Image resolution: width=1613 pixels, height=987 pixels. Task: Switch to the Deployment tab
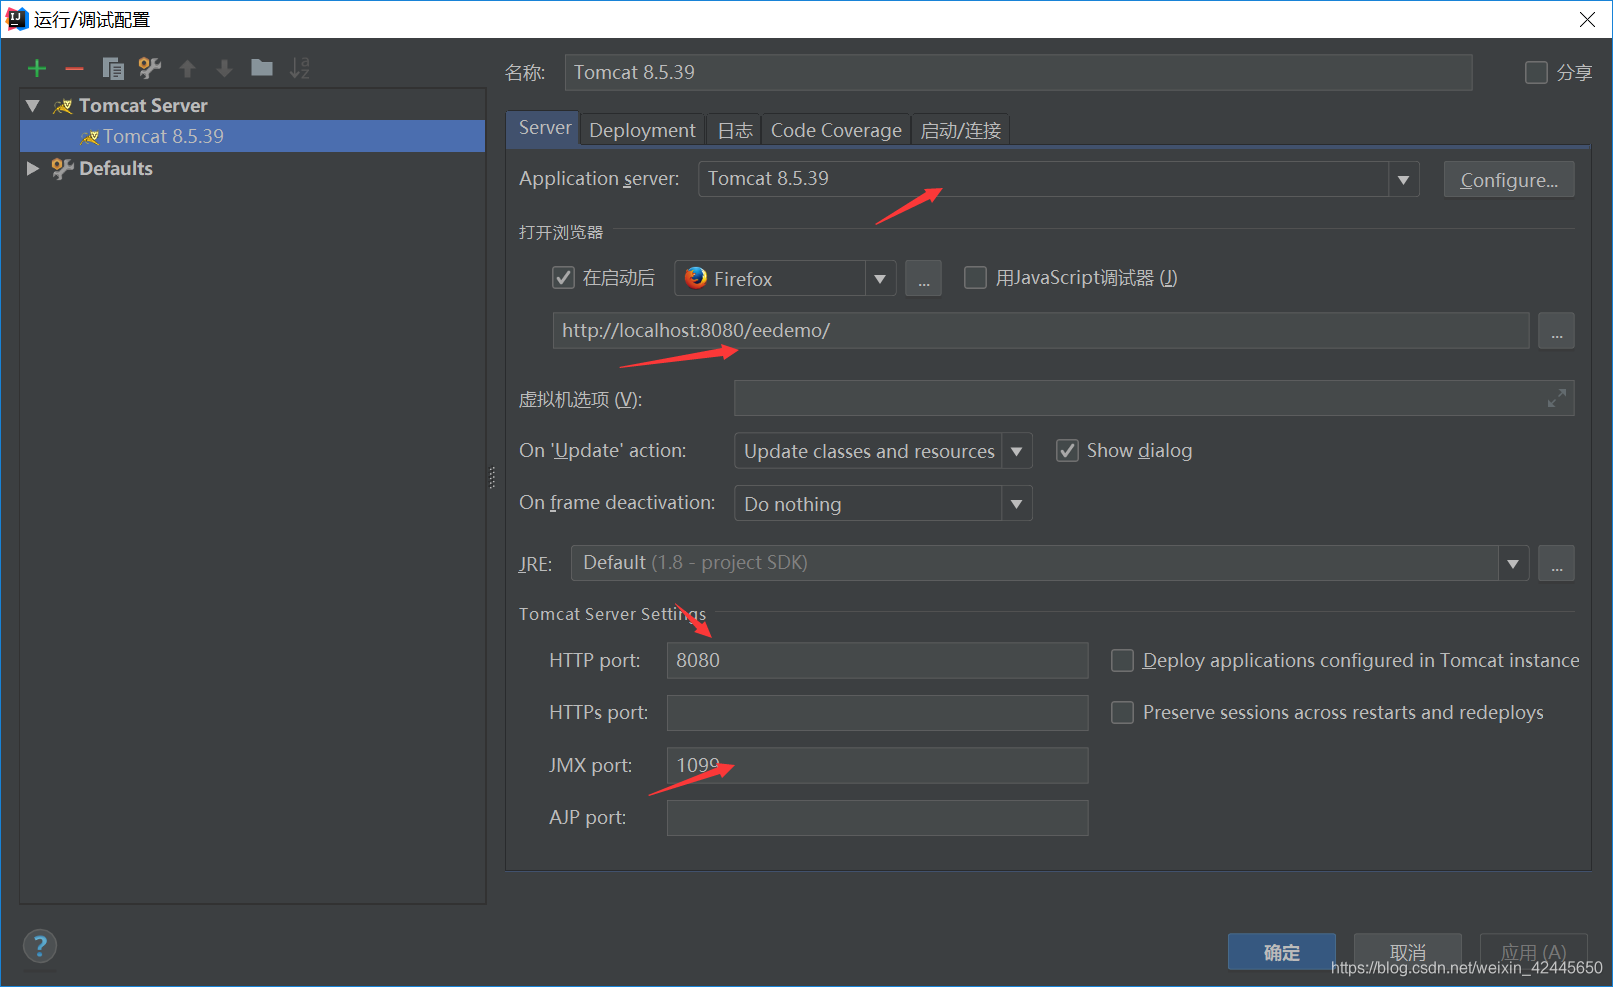coord(642,130)
